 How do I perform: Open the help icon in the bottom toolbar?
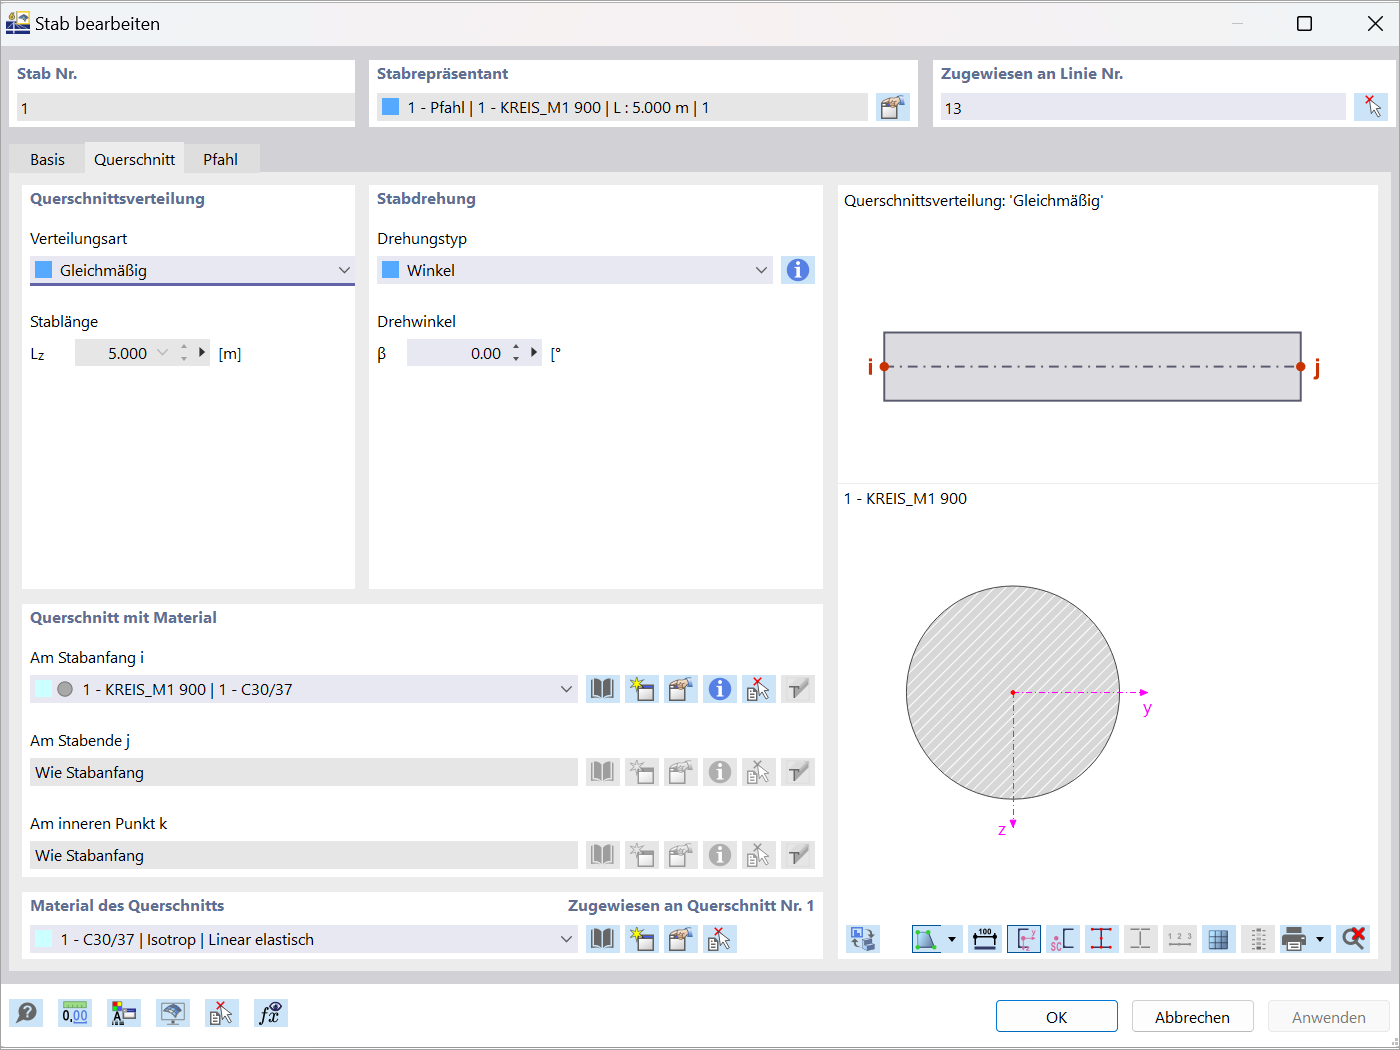[26, 1013]
